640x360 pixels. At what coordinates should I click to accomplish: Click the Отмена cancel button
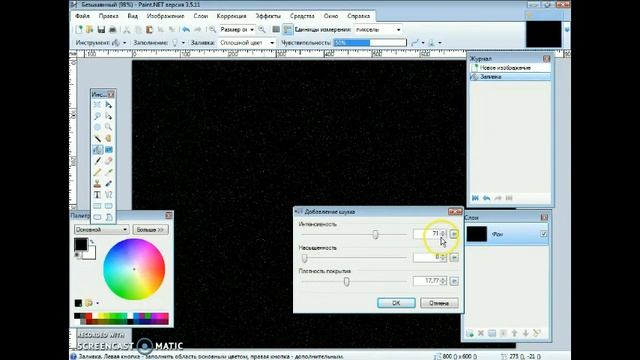[x=439, y=303]
